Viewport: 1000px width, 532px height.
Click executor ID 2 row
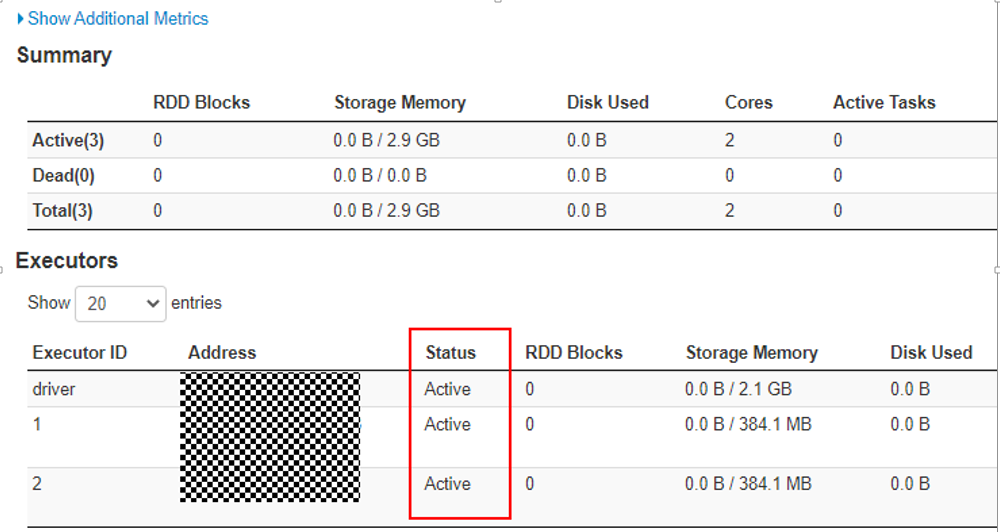(37, 484)
